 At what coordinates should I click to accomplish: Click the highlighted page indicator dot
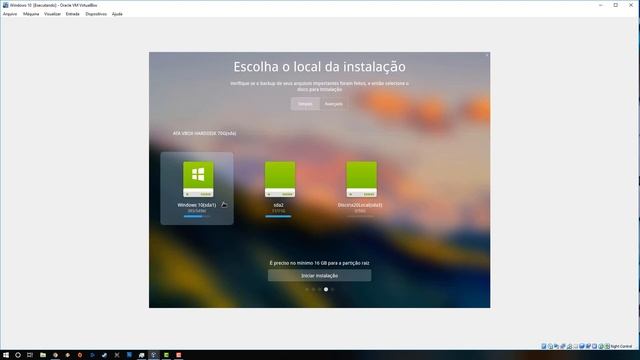326,289
